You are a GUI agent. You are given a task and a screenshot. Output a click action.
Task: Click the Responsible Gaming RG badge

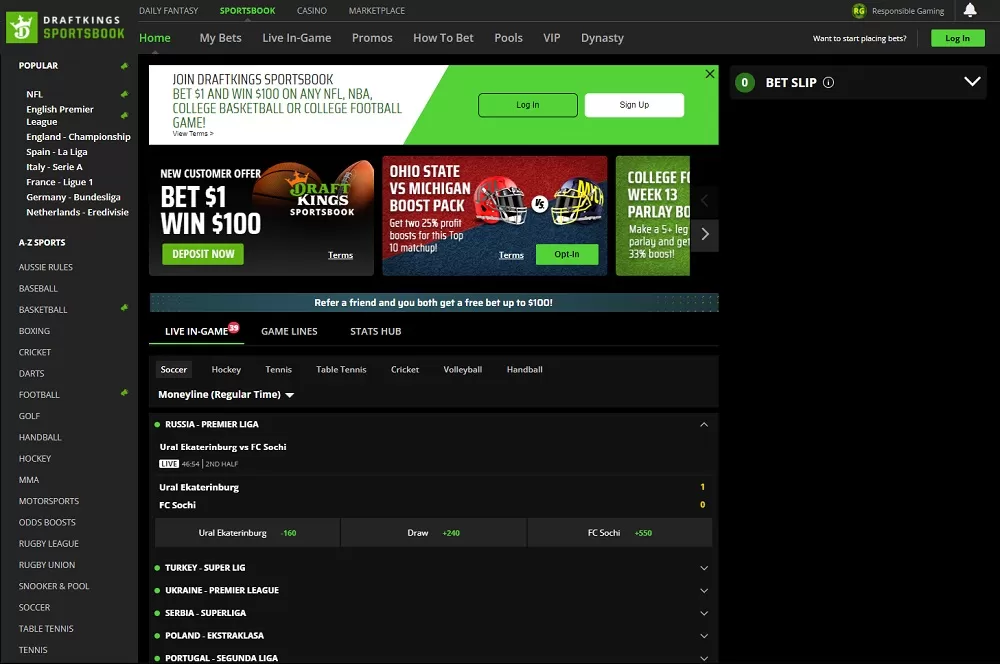point(858,11)
